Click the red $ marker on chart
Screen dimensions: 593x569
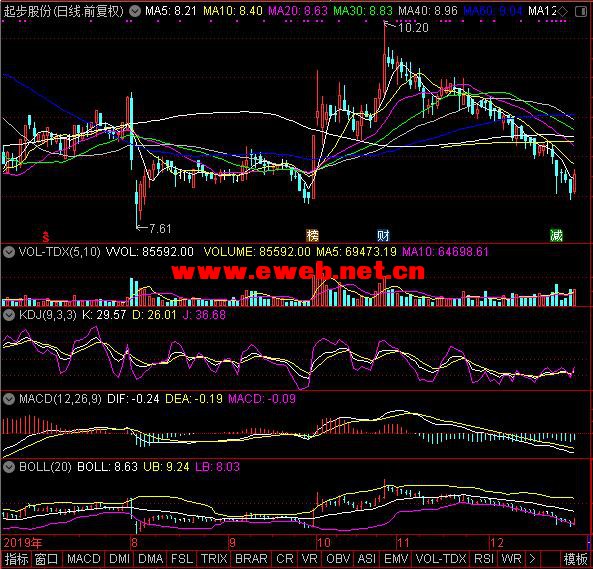[x=46, y=237]
